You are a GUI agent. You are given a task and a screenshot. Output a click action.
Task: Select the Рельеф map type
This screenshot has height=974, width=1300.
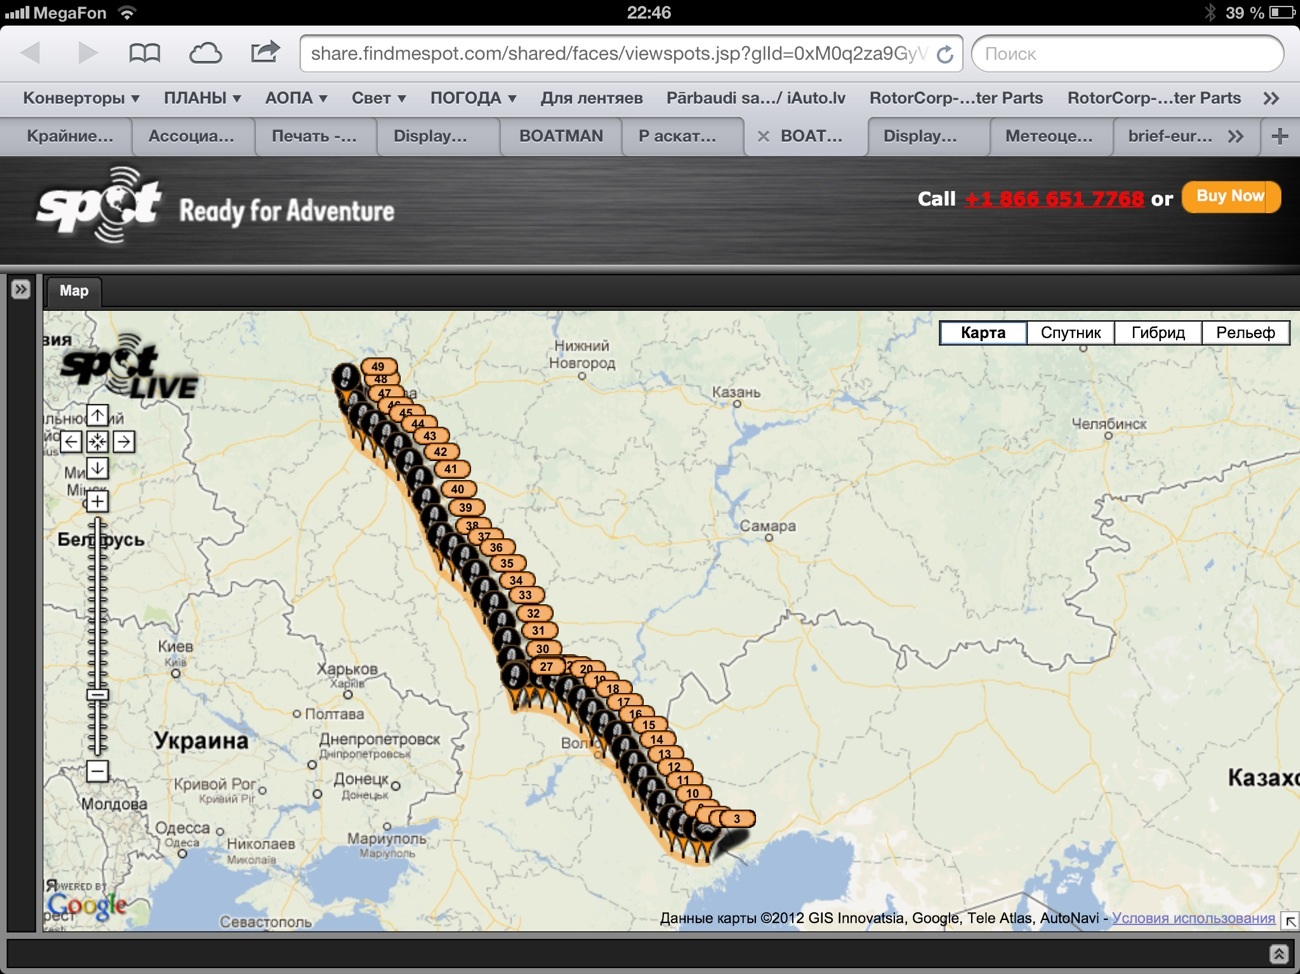1245,333
